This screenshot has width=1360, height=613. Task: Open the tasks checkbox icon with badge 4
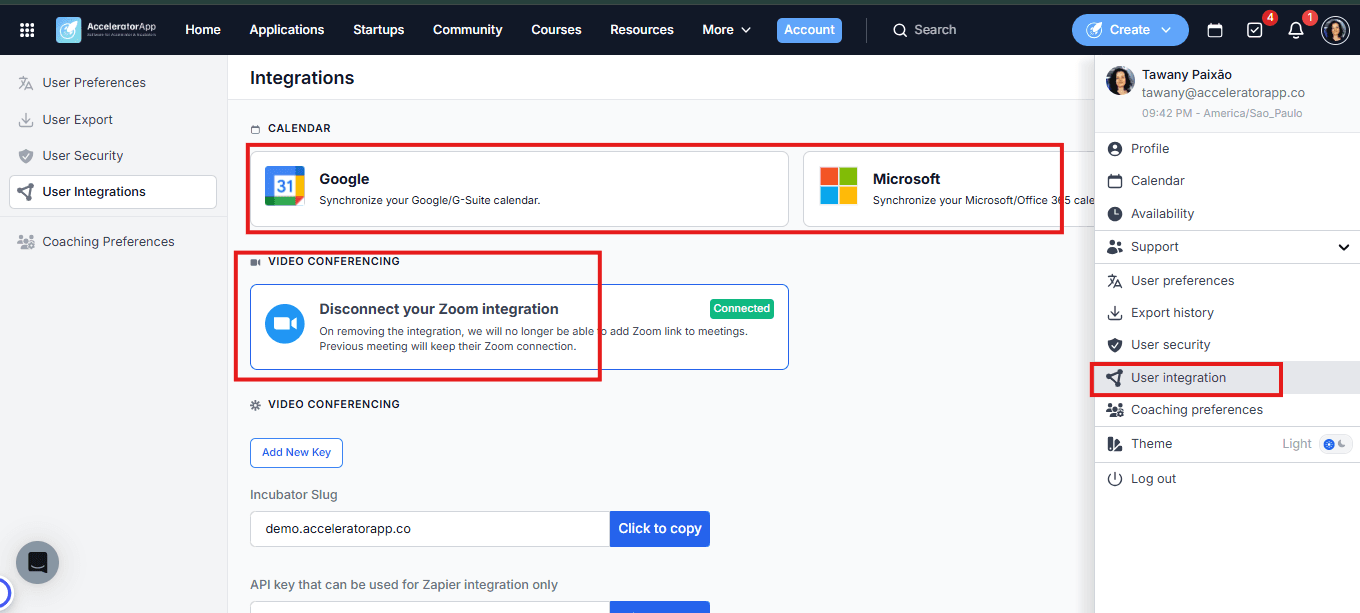click(1255, 30)
